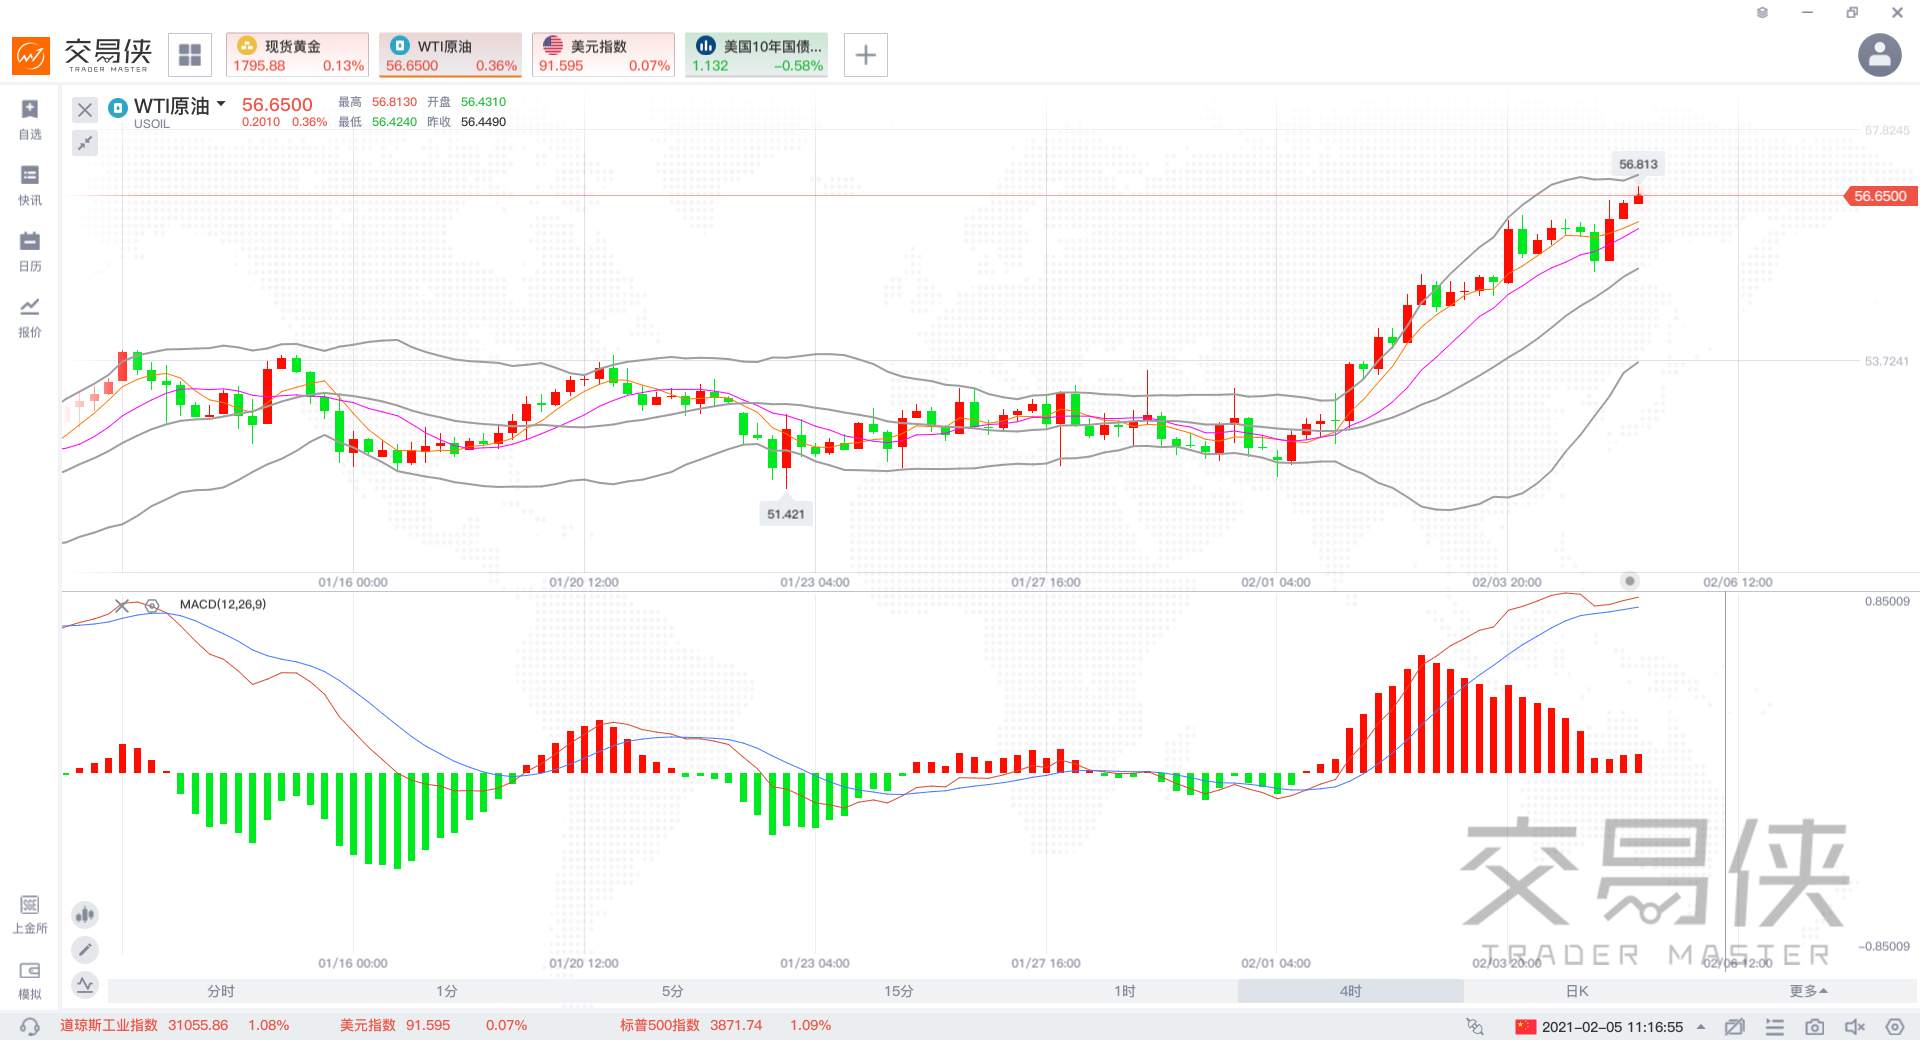Open the 快讯 news flash panel
Viewport: 1920px width, 1040px height.
tap(30, 185)
